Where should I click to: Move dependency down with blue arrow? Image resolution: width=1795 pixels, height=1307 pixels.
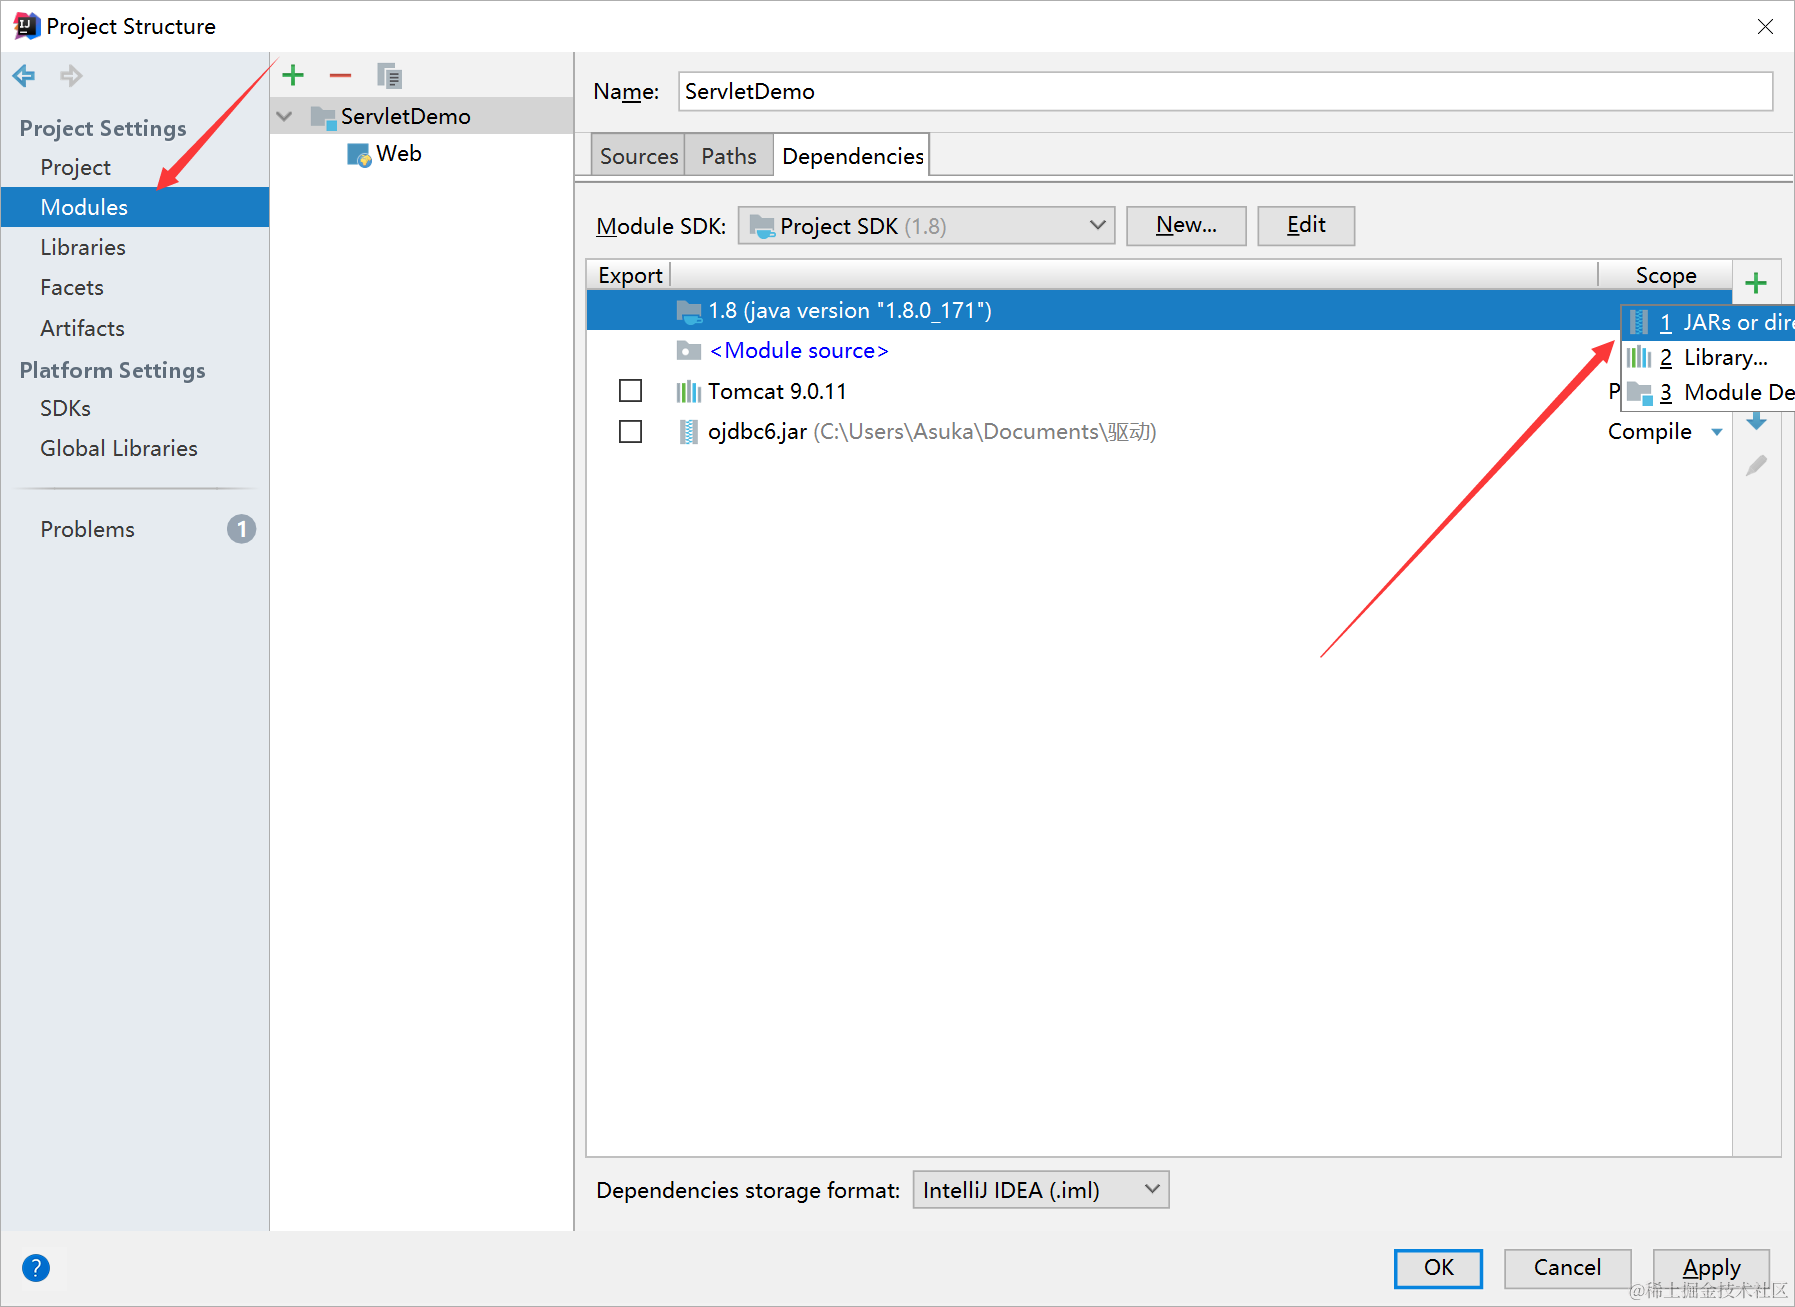1756,423
